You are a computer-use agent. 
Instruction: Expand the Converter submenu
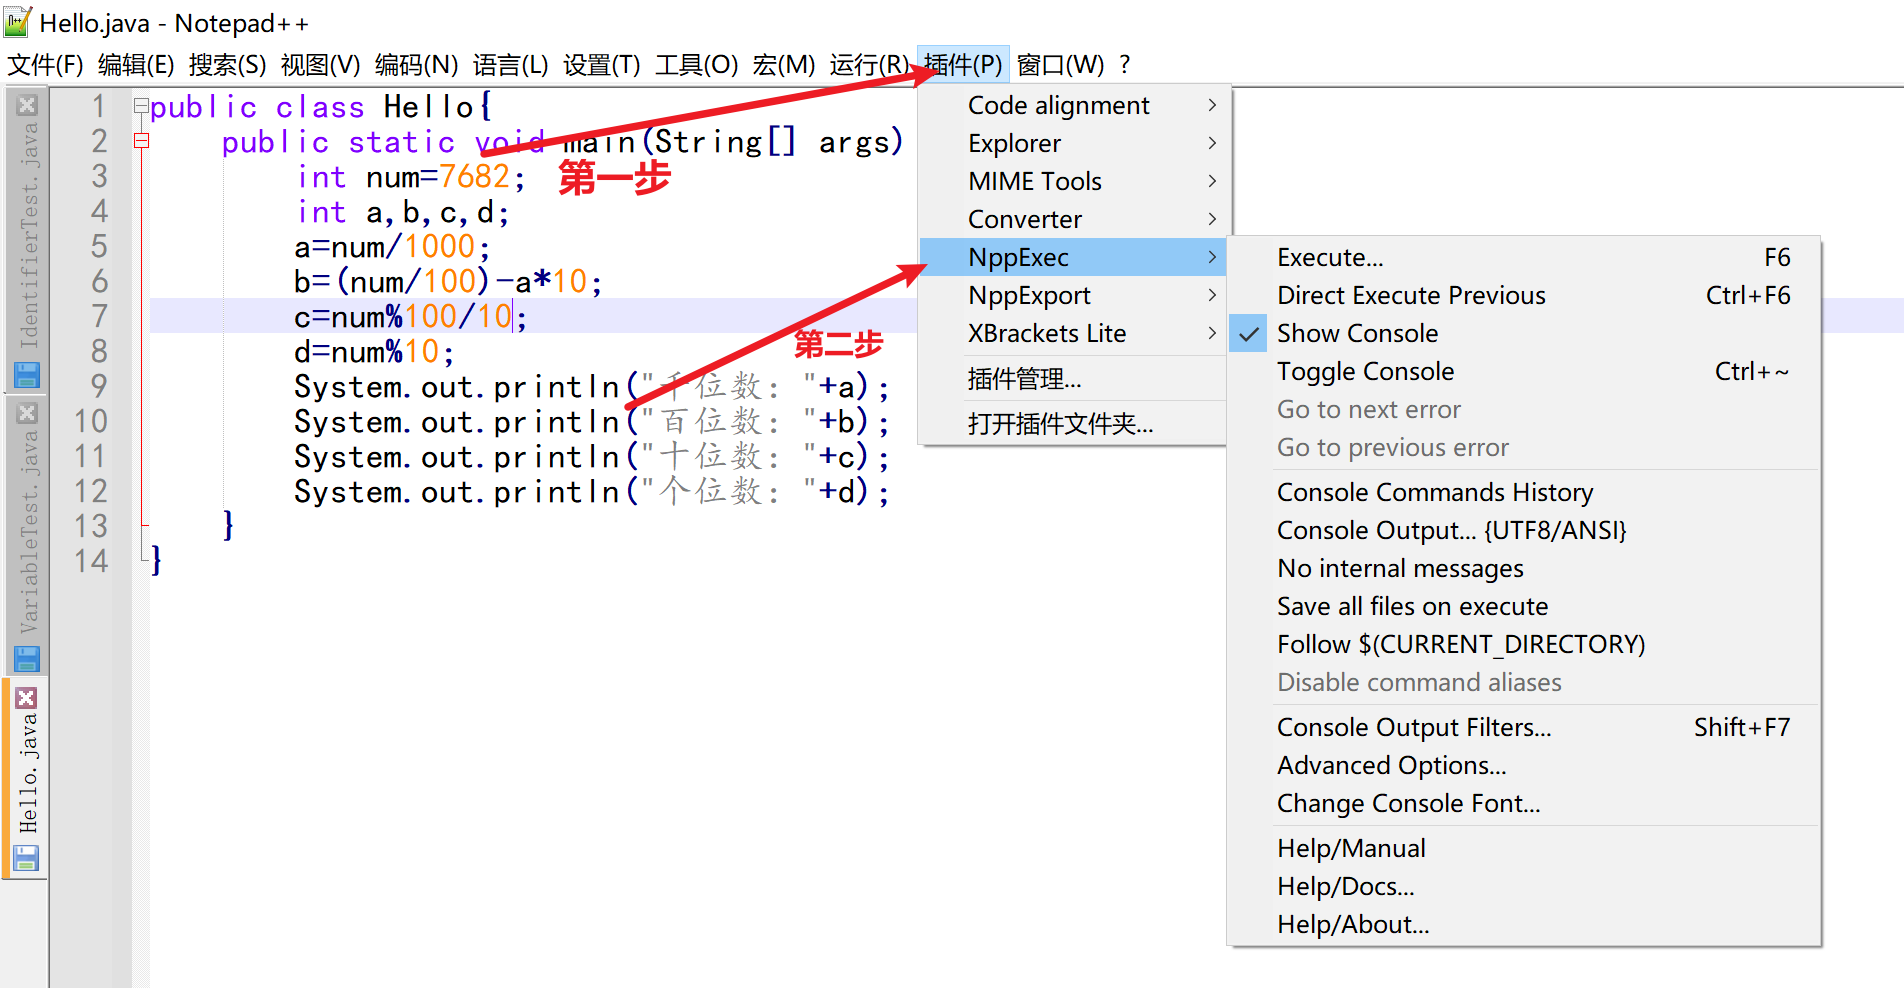coord(1072,219)
